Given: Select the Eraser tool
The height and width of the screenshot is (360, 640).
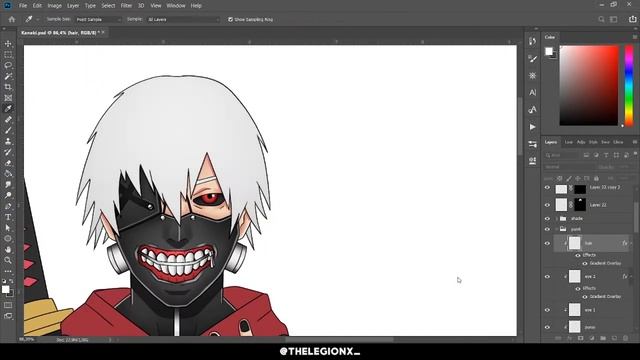Looking at the screenshot, I should point(8,163).
